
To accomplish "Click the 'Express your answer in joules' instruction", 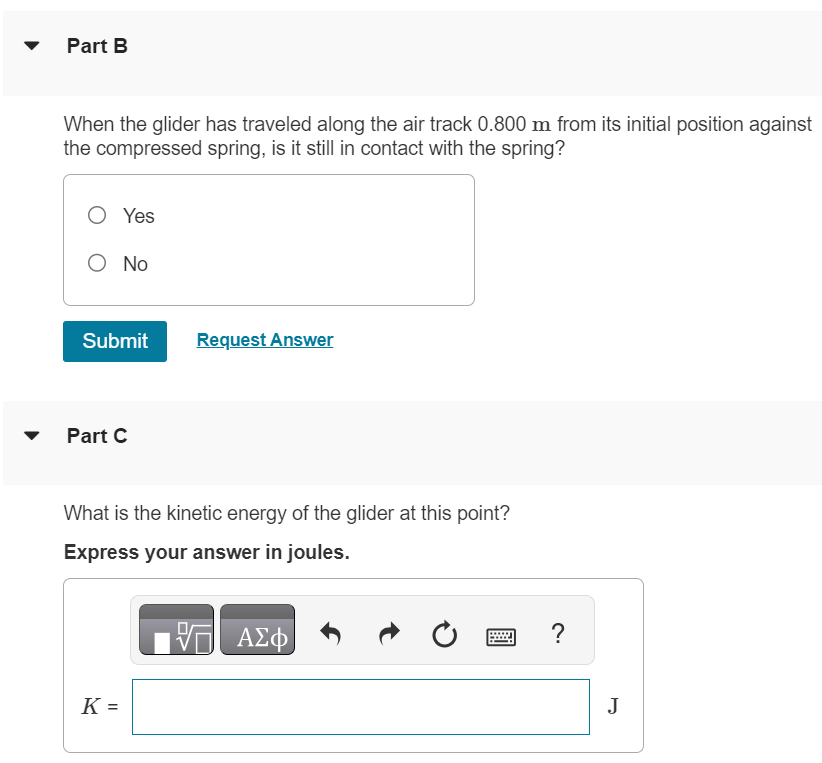I will [x=207, y=552].
